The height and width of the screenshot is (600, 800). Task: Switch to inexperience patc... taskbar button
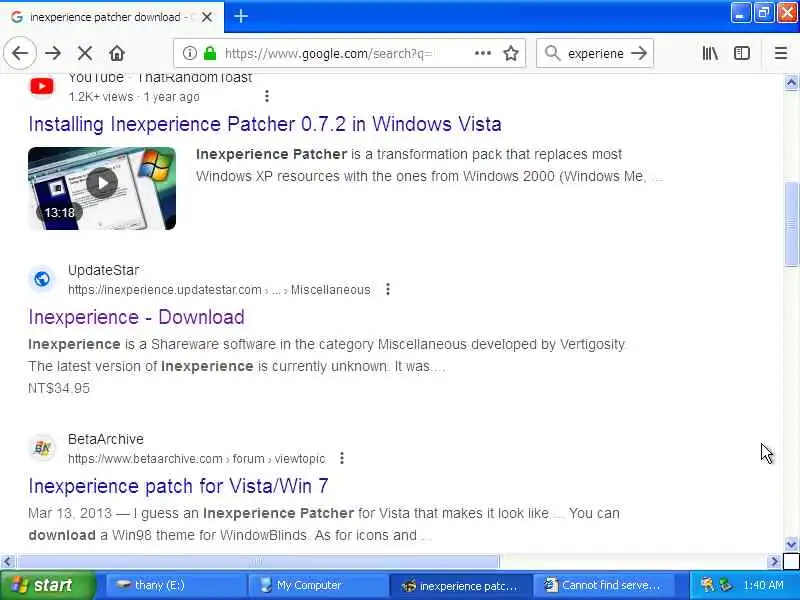click(x=460, y=585)
